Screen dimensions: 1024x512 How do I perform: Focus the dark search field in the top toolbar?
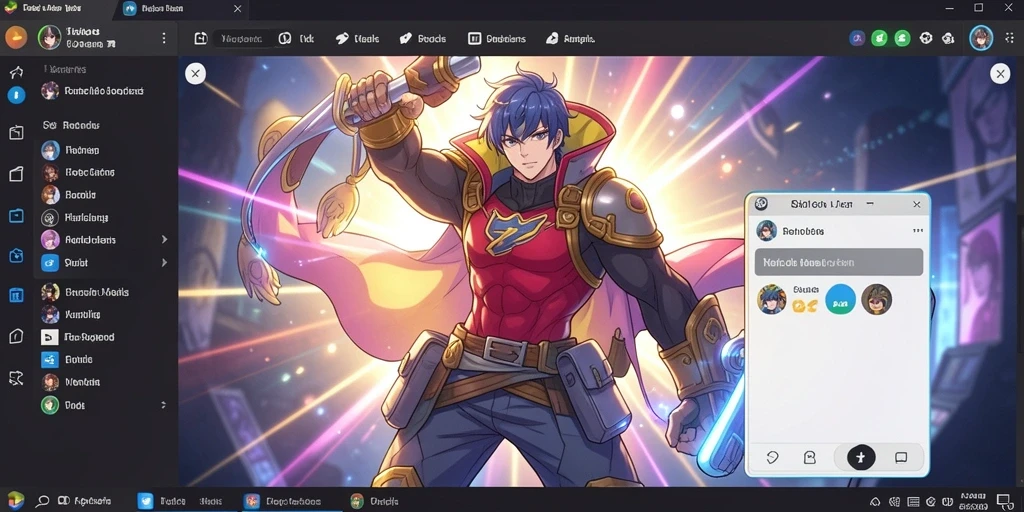[242, 39]
